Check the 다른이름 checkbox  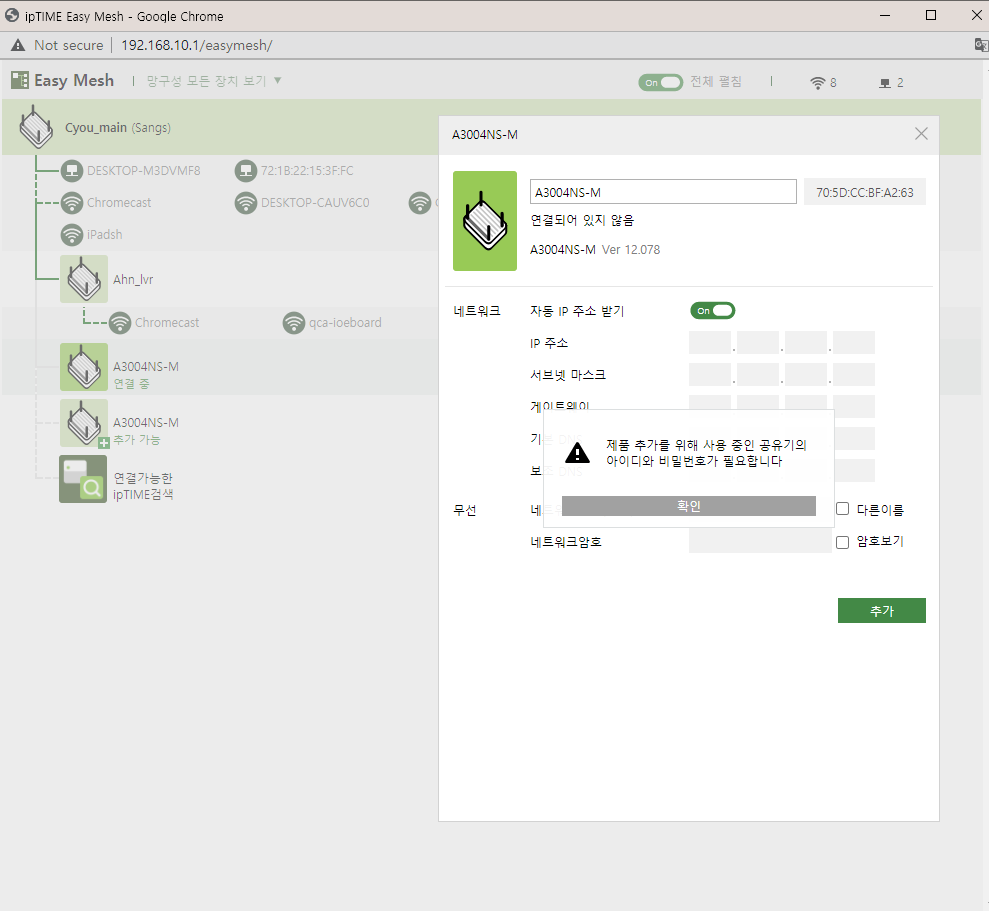843,509
